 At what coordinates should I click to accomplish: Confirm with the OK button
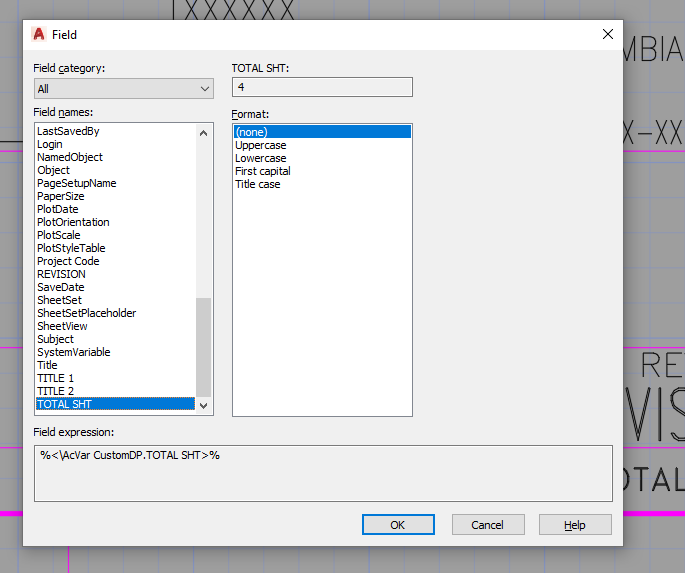coord(398,525)
